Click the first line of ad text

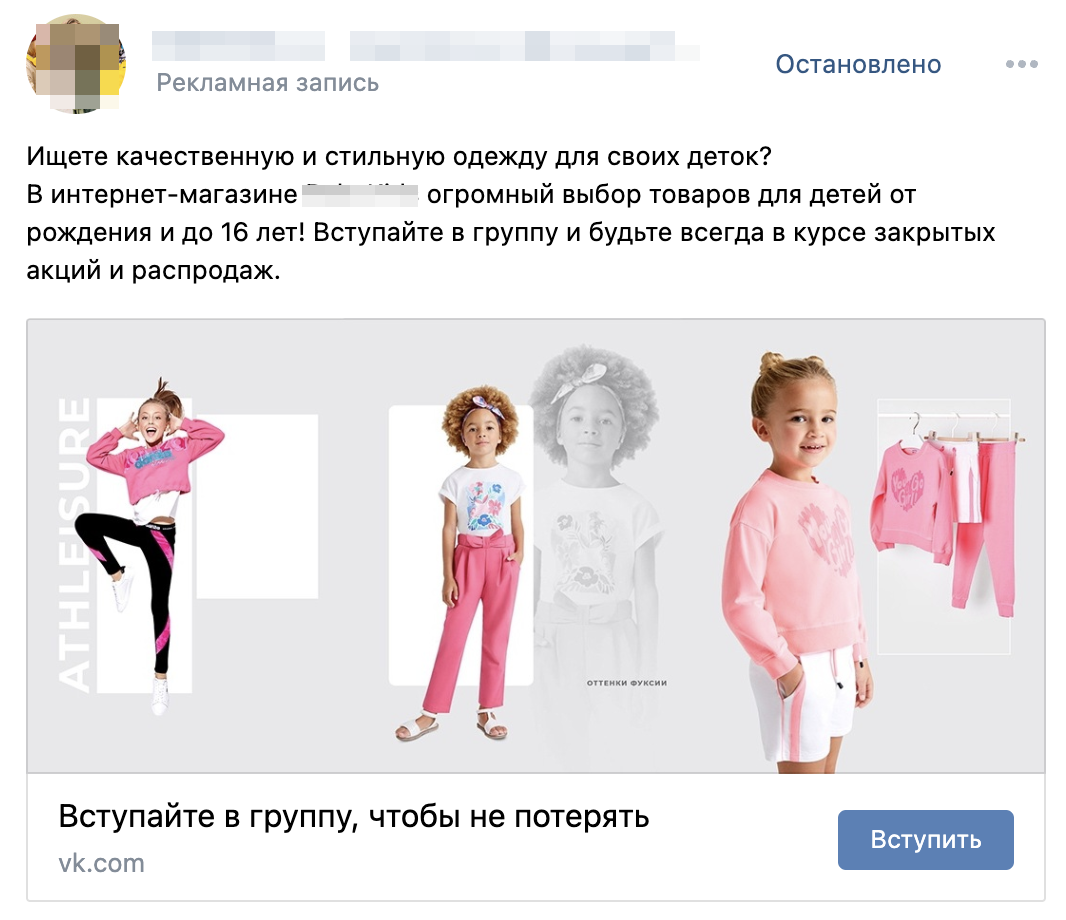click(399, 156)
